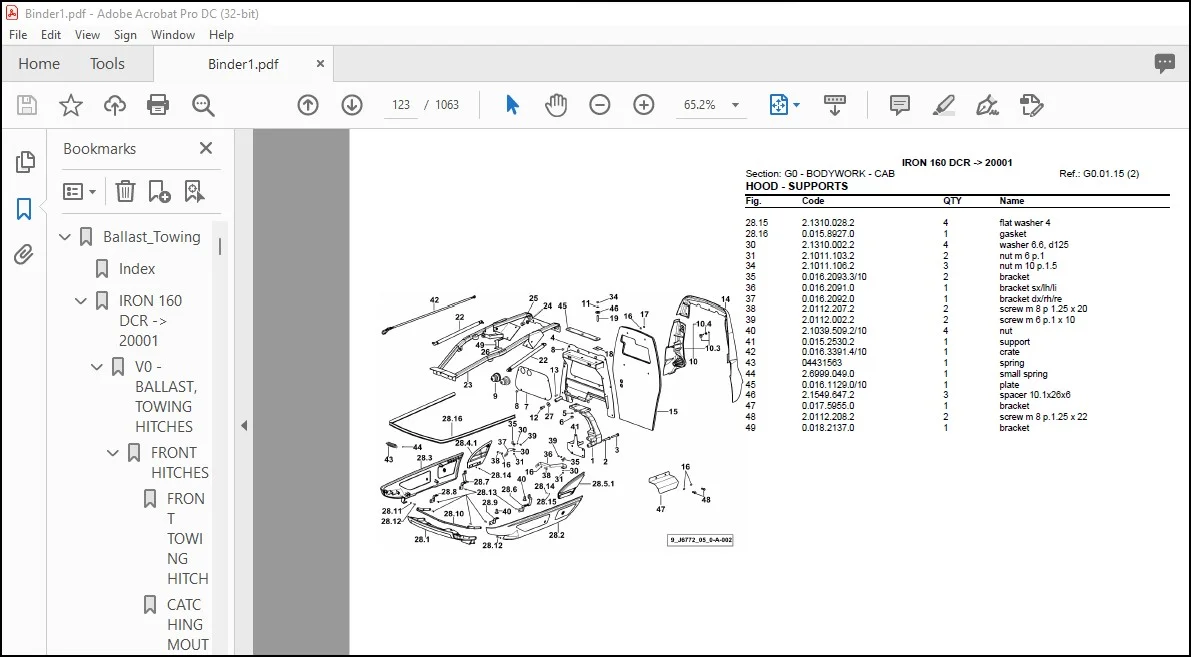Open the zoom level dropdown
Screen dimensions: 1191x657
click(x=735, y=105)
